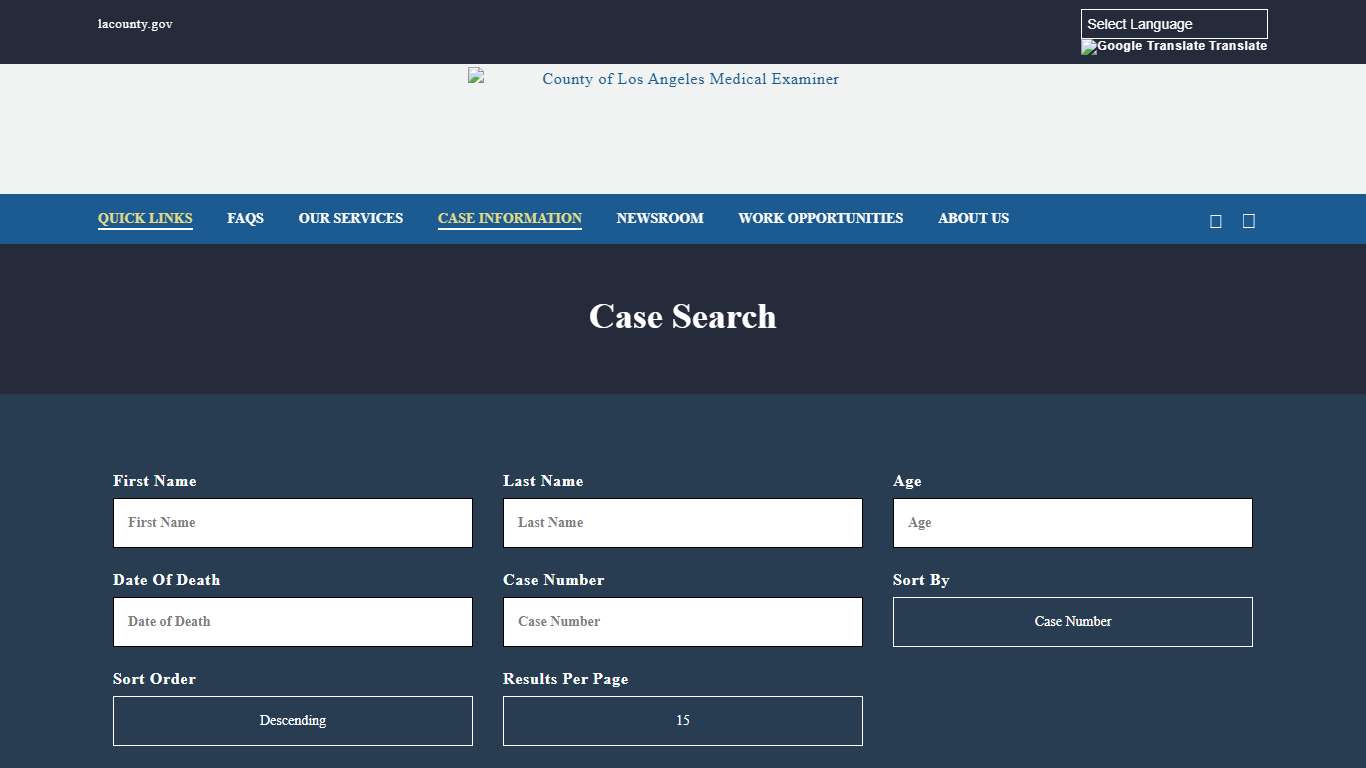Image resolution: width=1366 pixels, height=768 pixels.
Task: Navigate to the NEWSROOM section
Action: click(x=660, y=218)
